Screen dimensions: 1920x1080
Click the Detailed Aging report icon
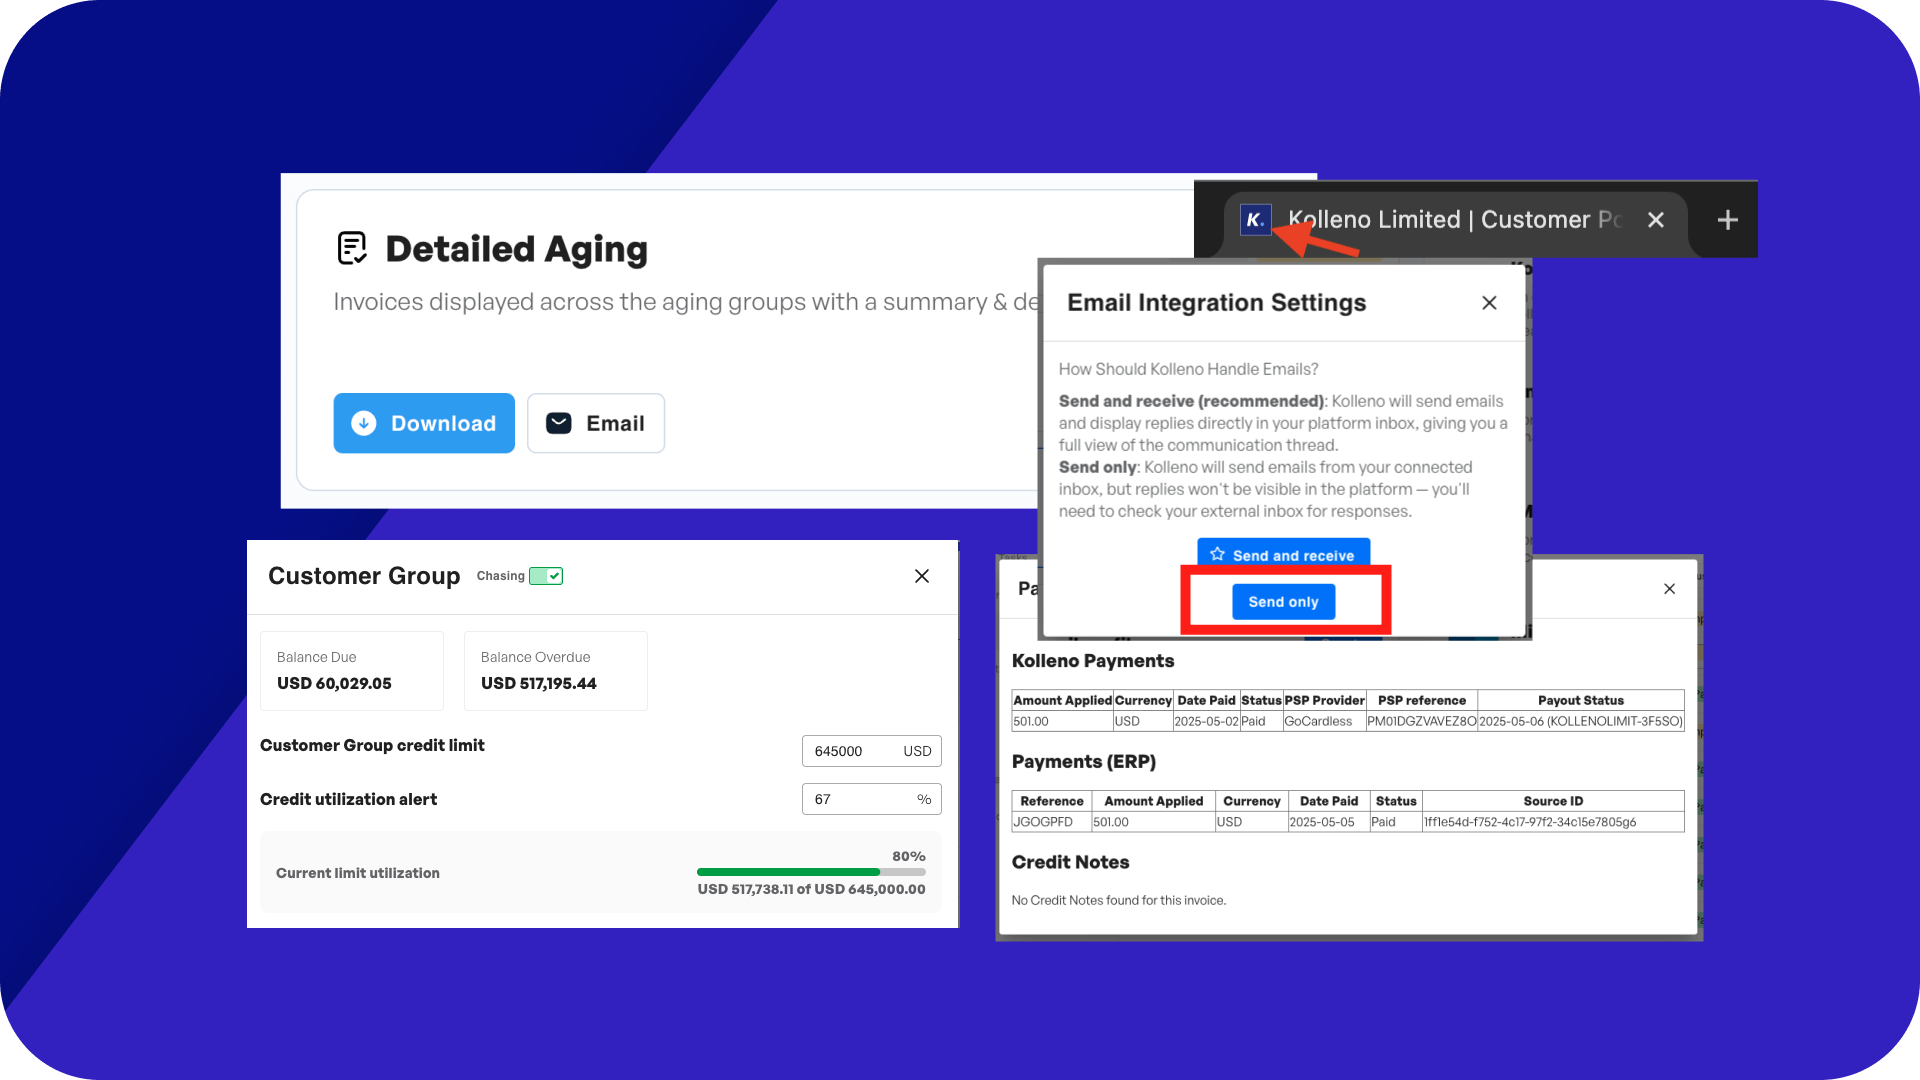352,248
